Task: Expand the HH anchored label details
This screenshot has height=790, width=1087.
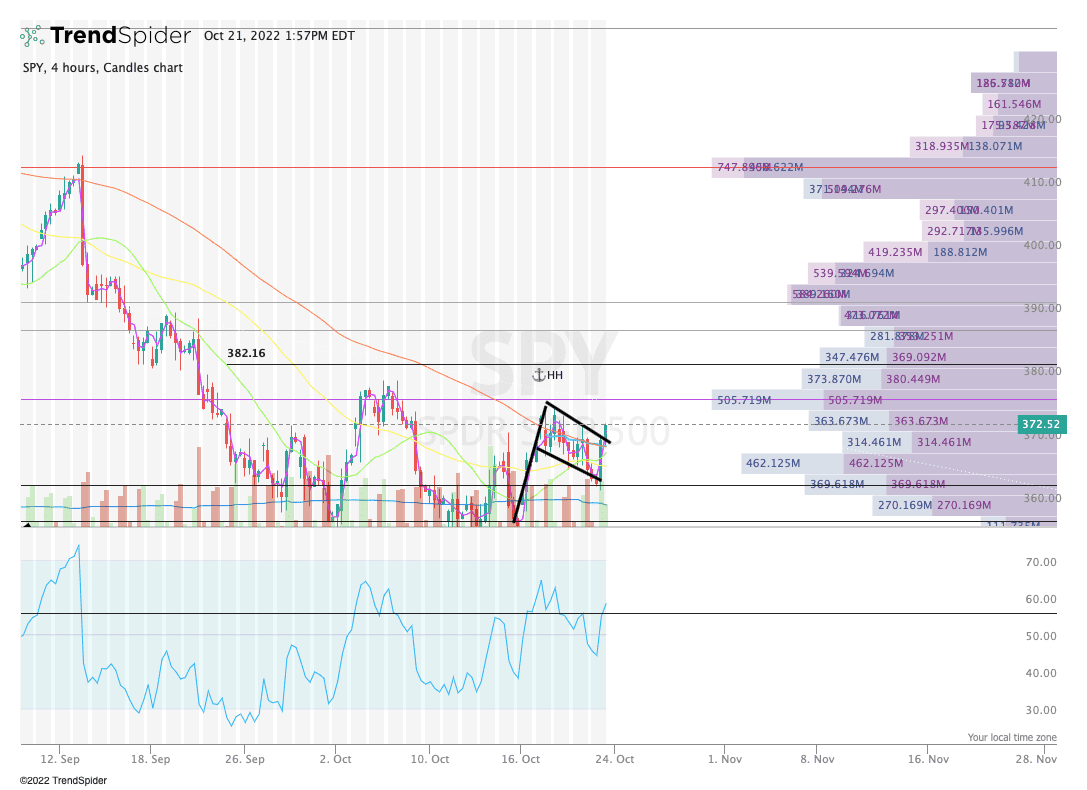Action: click(x=554, y=375)
